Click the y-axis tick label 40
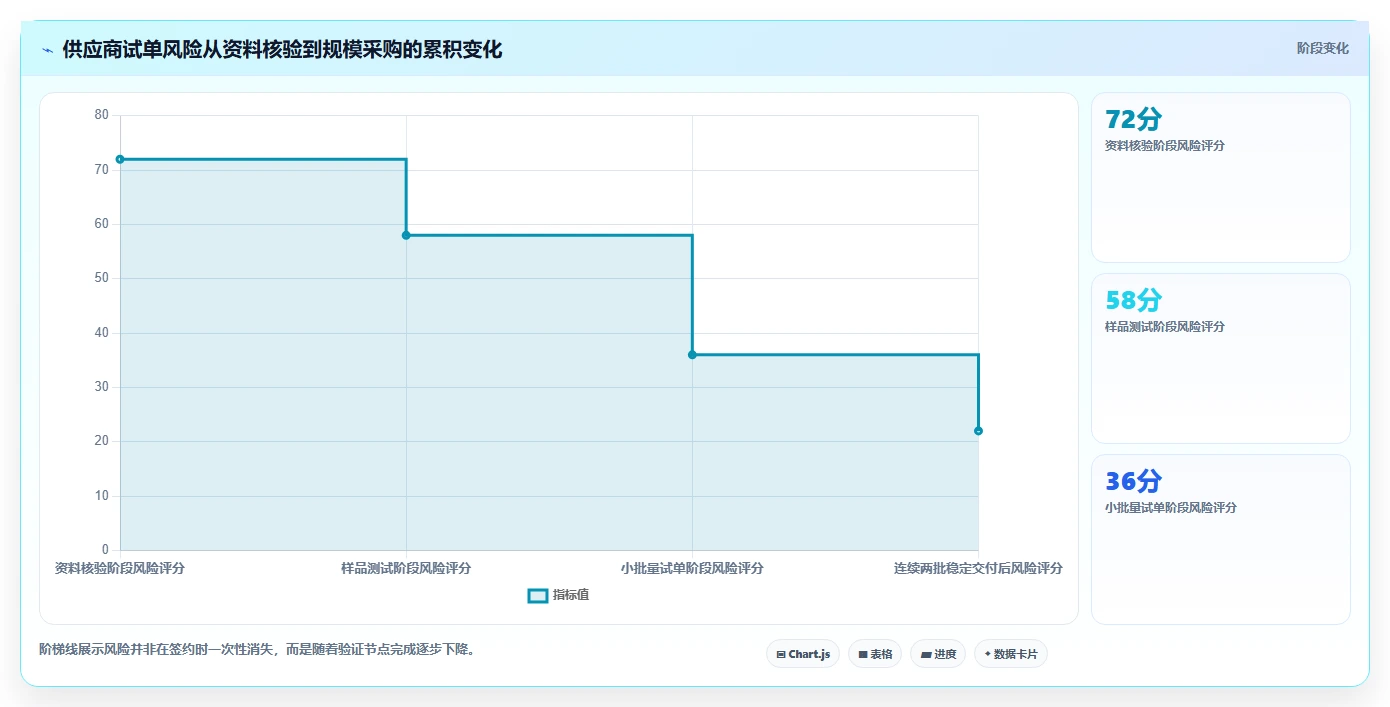Viewport: 1390px width, 707px height. [102, 333]
